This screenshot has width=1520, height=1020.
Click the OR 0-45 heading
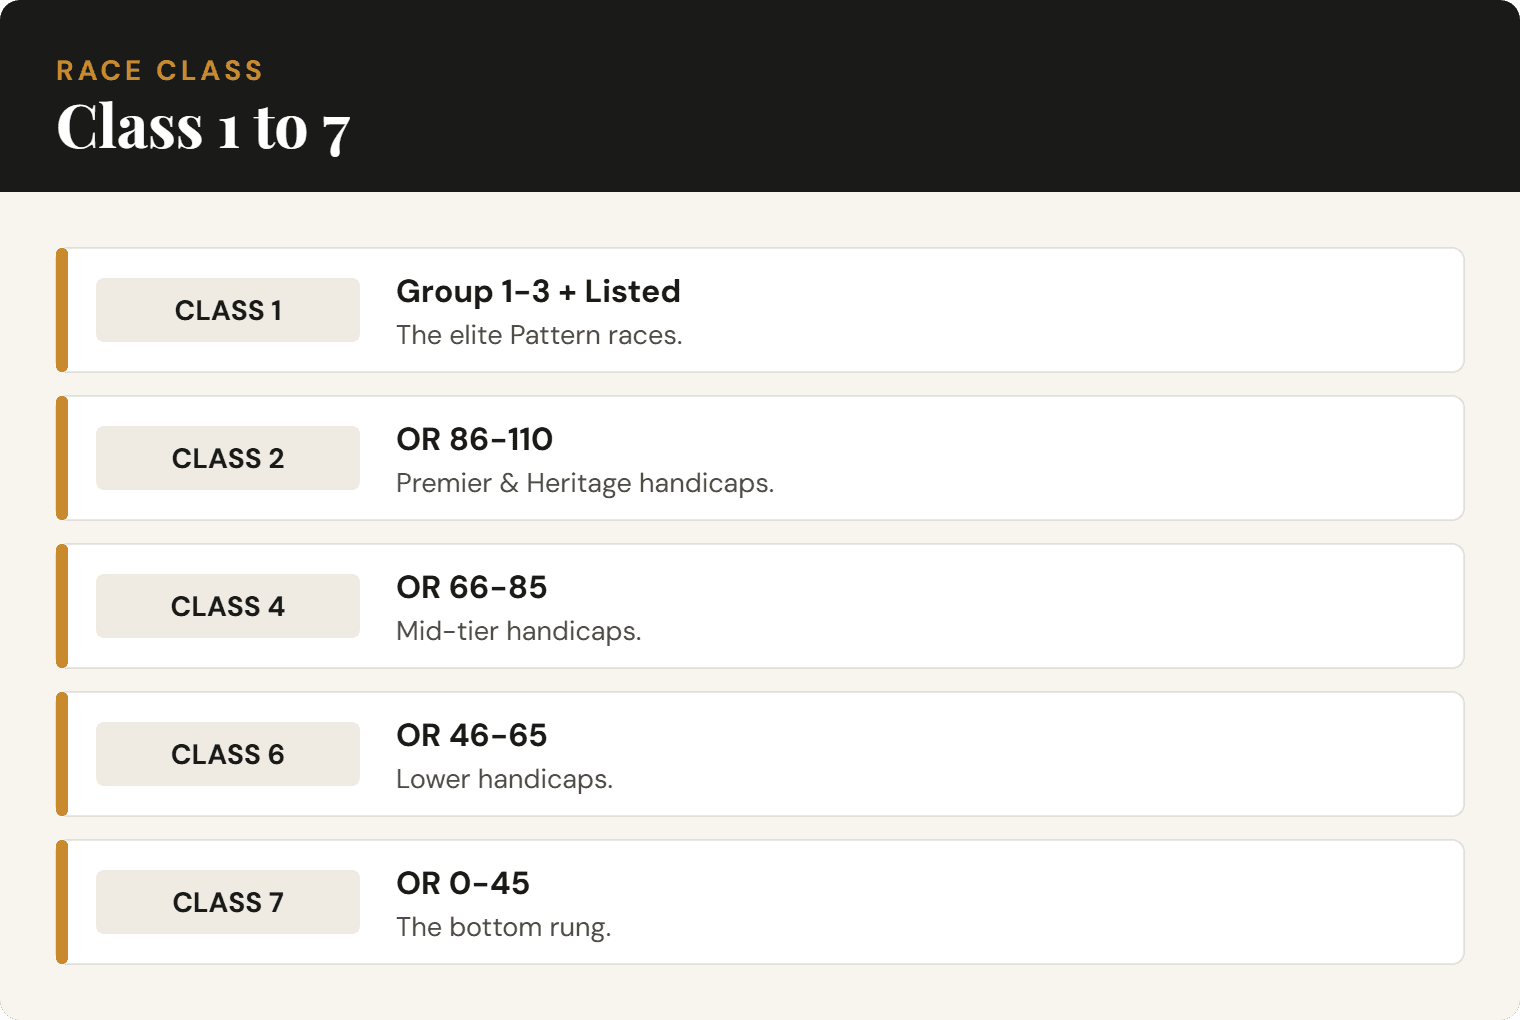point(462,883)
